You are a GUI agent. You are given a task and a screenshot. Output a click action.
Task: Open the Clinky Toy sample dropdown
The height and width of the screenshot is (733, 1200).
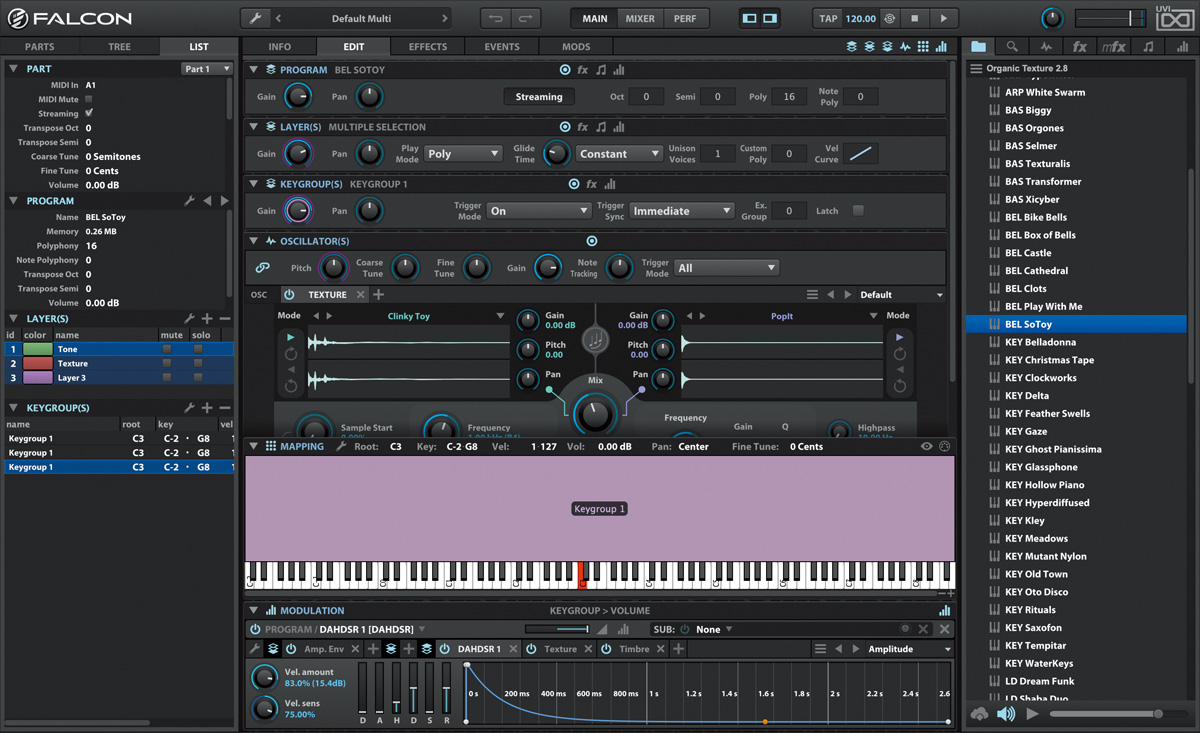coord(500,316)
